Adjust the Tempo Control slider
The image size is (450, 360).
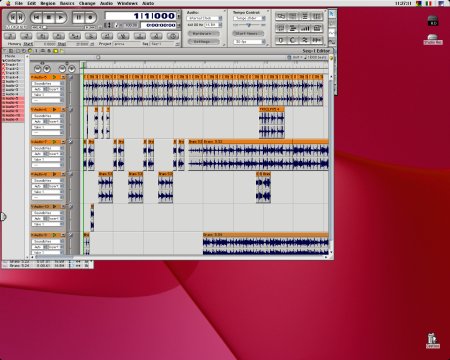click(x=248, y=25)
